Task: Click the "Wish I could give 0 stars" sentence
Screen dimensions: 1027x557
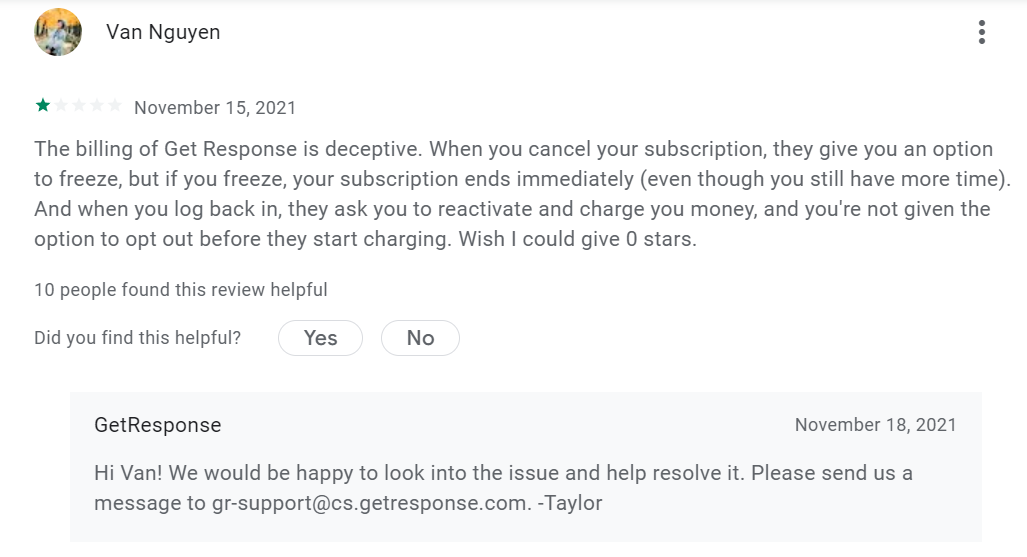Action: 577,239
